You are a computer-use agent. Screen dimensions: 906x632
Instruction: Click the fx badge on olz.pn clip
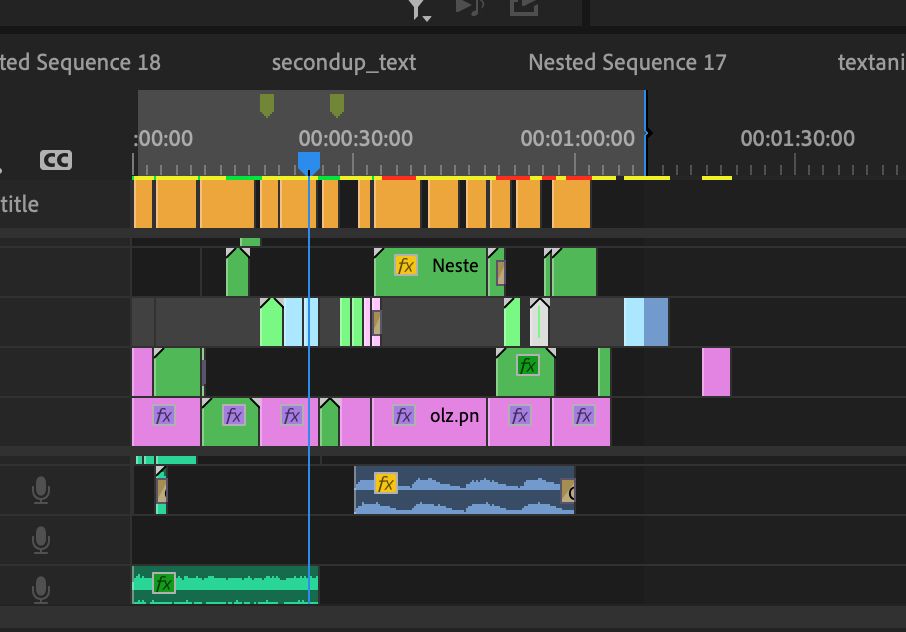point(403,415)
